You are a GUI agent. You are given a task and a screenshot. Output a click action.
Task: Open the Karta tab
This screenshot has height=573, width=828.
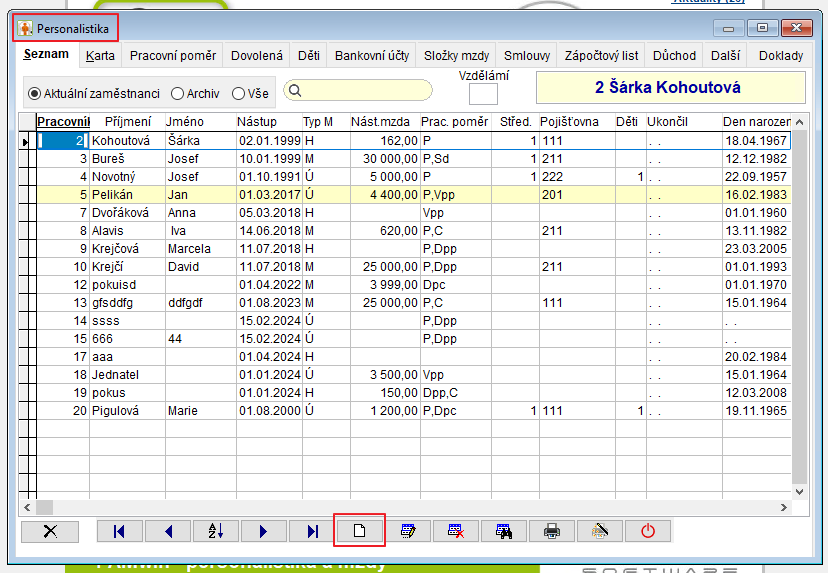pyautogui.click(x=100, y=55)
